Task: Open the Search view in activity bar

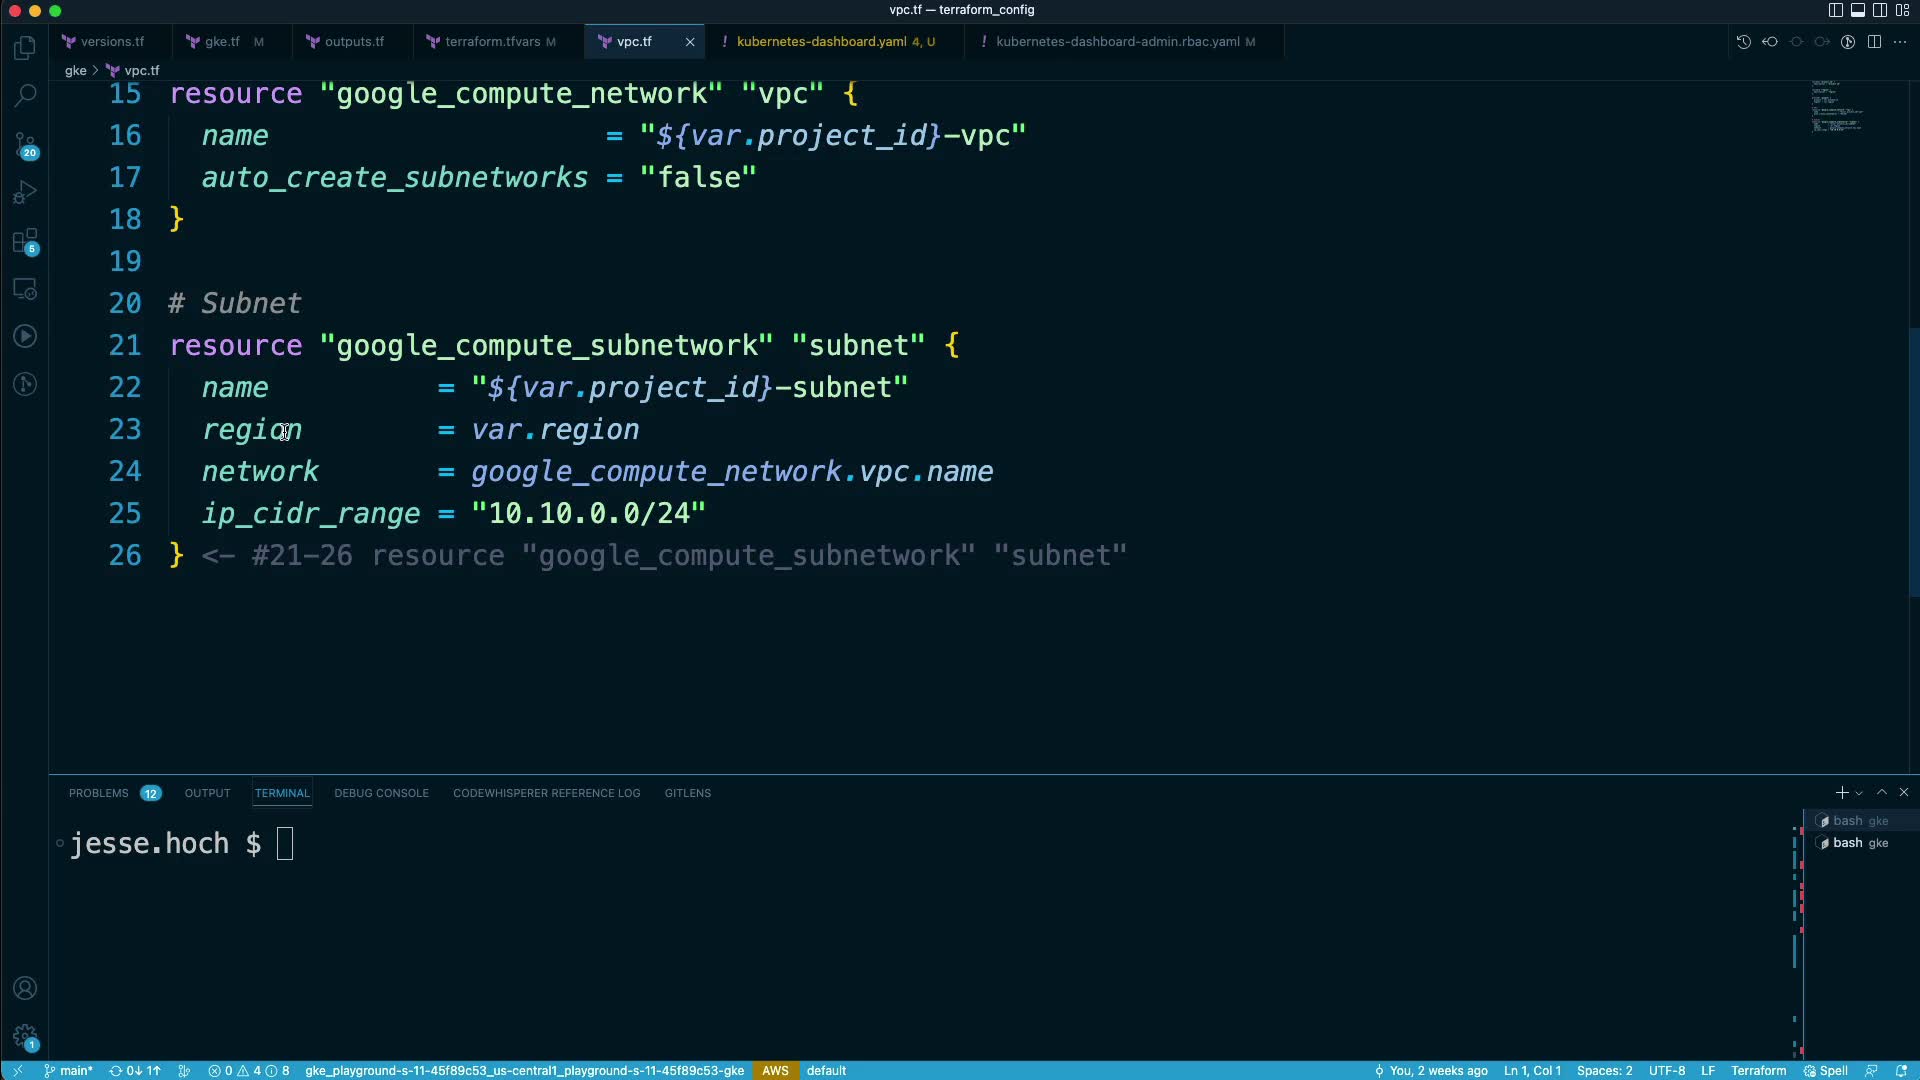Action: point(25,96)
